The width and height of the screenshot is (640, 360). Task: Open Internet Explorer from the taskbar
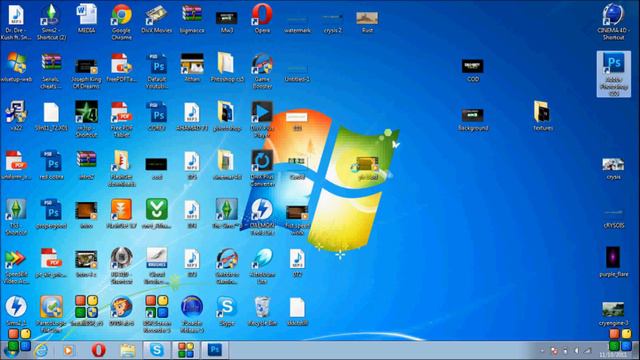41,350
